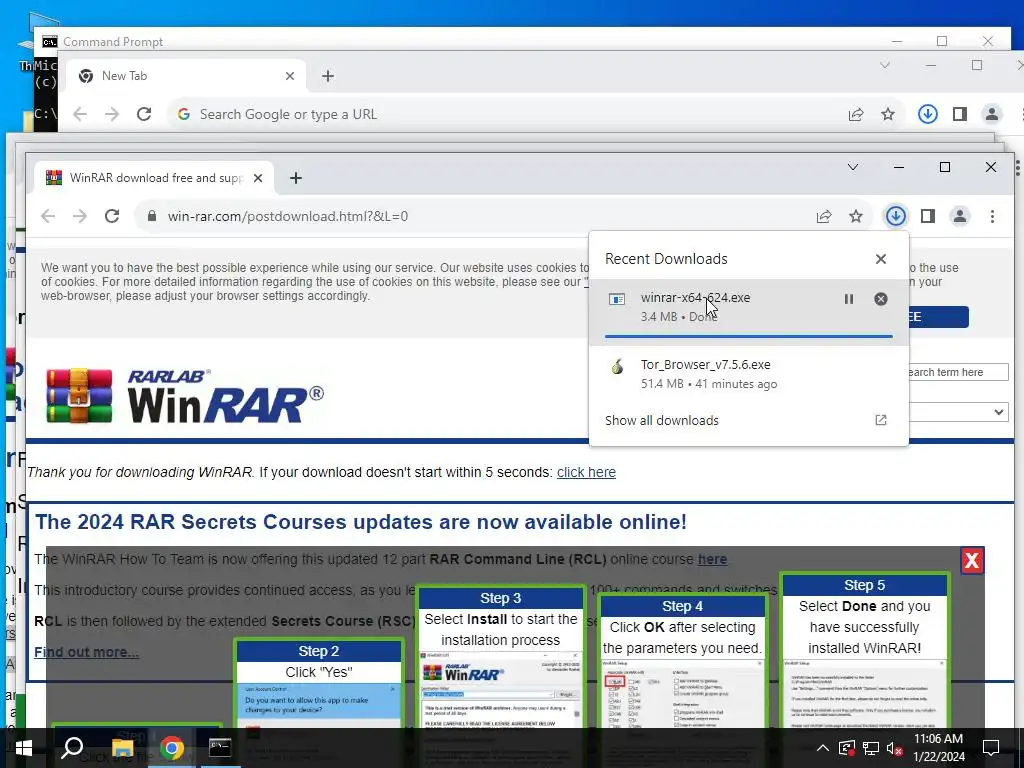
Task: Click the Step 3 installation screenshot thumbnail
Action: [500, 689]
